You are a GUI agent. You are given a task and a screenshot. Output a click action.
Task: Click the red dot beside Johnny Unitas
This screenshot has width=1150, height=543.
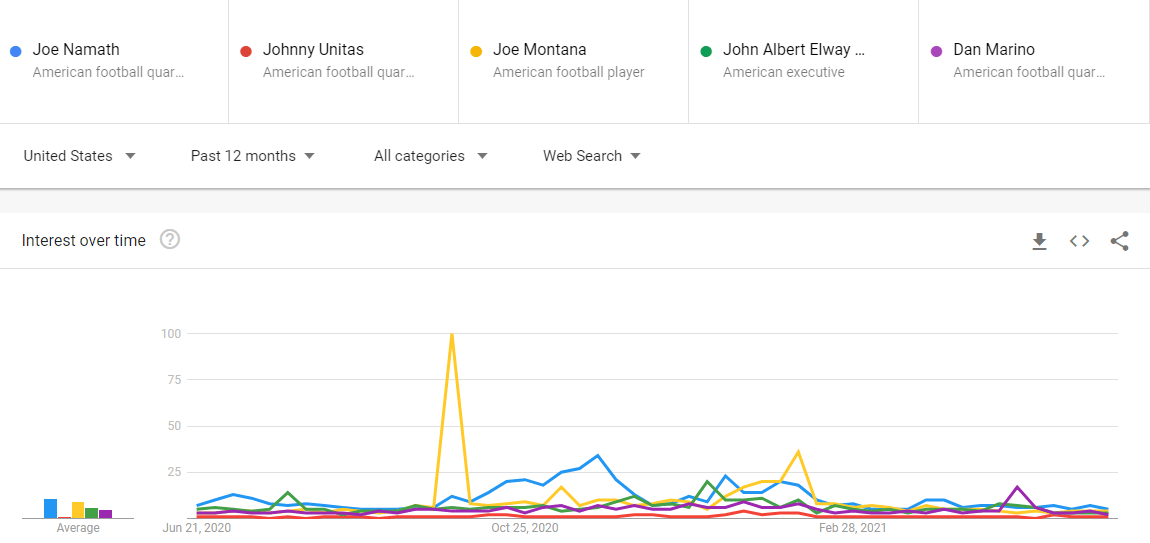pyautogui.click(x=246, y=51)
